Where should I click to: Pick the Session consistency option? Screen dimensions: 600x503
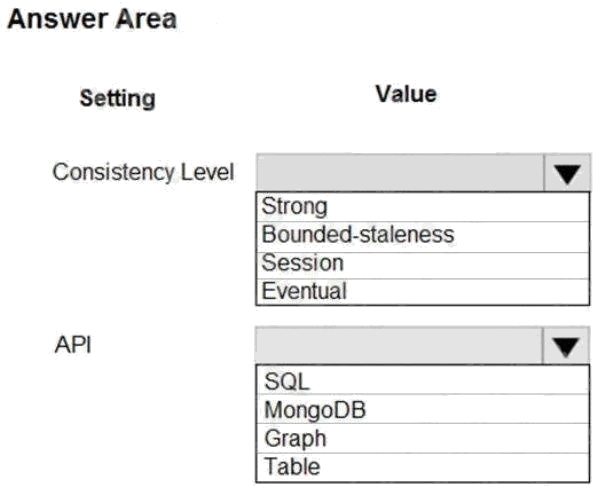coord(302,263)
